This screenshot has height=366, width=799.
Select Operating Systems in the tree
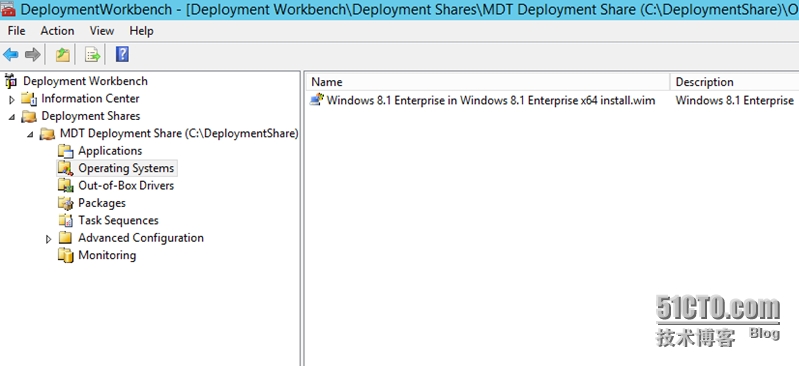[126, 168]
